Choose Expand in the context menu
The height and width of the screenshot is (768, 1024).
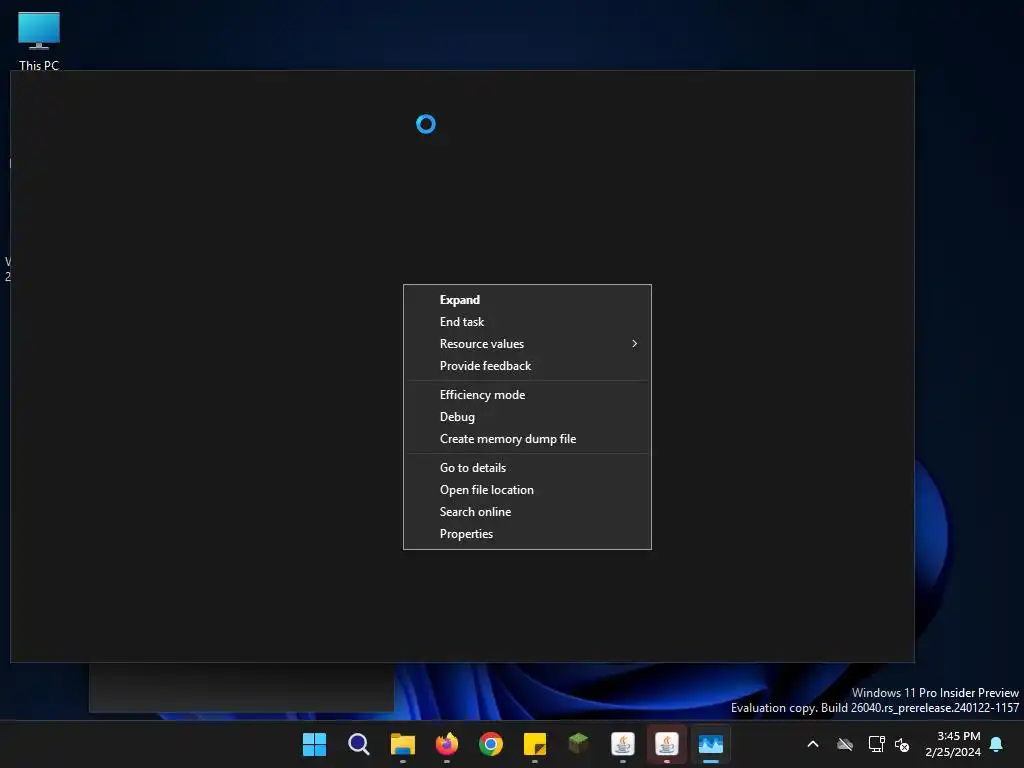527,300
